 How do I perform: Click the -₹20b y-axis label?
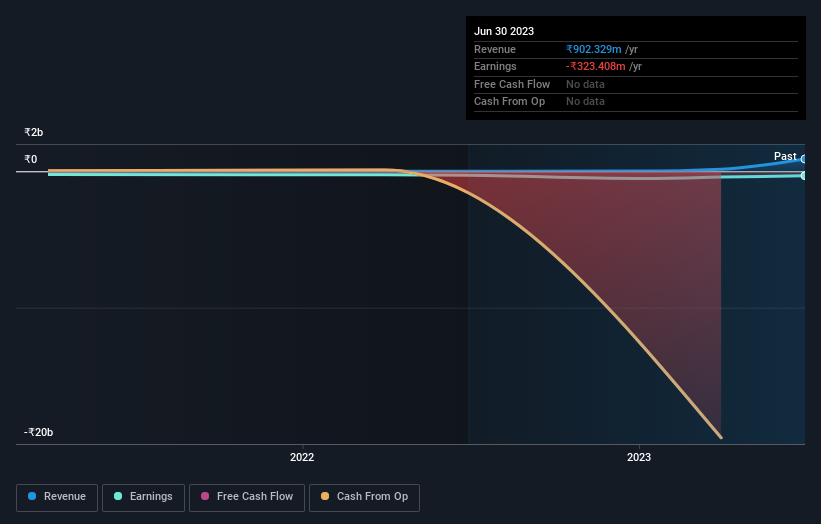pos(38,432)
